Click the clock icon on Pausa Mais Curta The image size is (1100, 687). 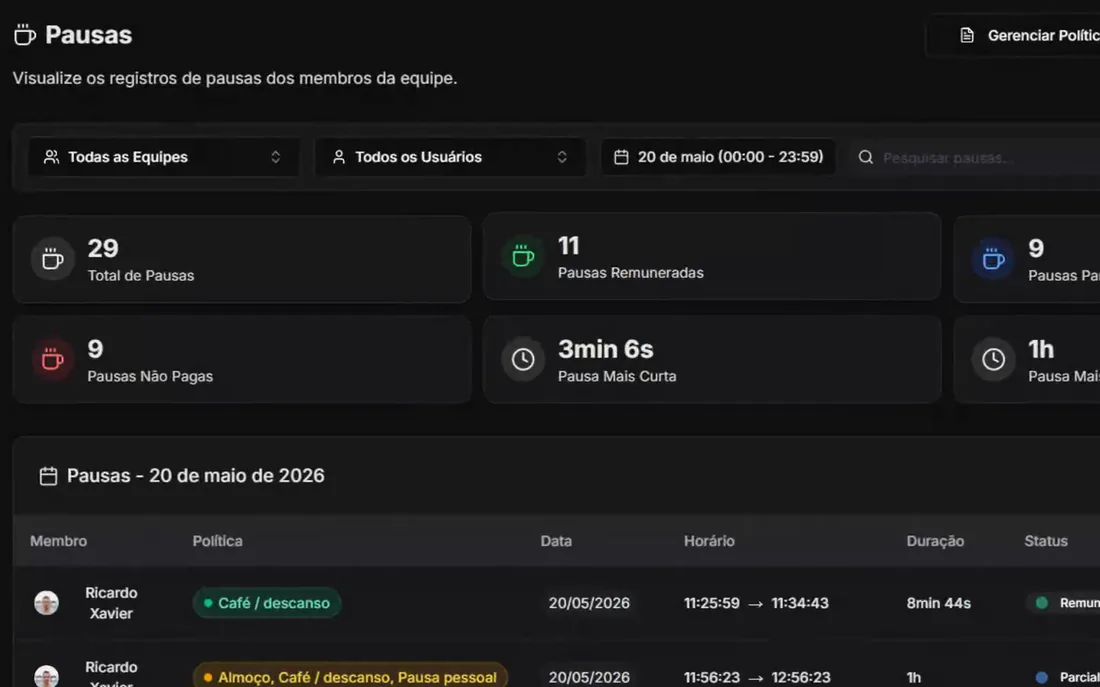tap(523, 359)
